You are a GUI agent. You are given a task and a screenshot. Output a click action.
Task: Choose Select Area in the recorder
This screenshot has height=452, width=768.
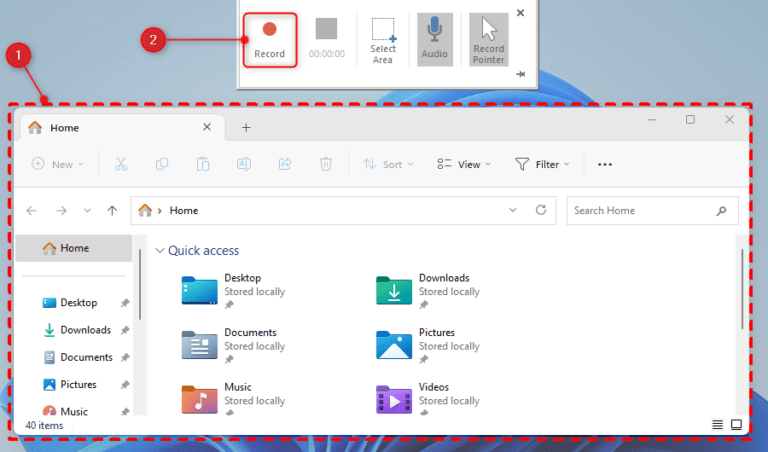(x=383, y=39)
